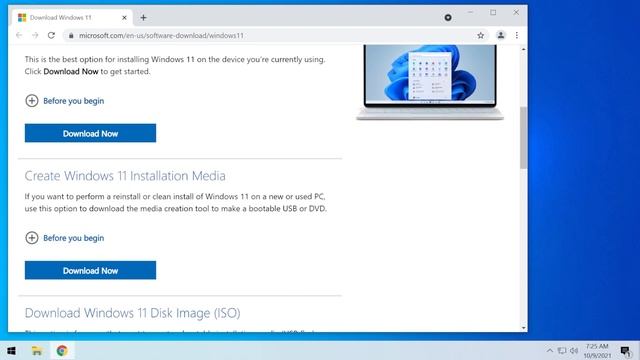
Task: Open a new tab with the plus button
Action: click(143, 18)
